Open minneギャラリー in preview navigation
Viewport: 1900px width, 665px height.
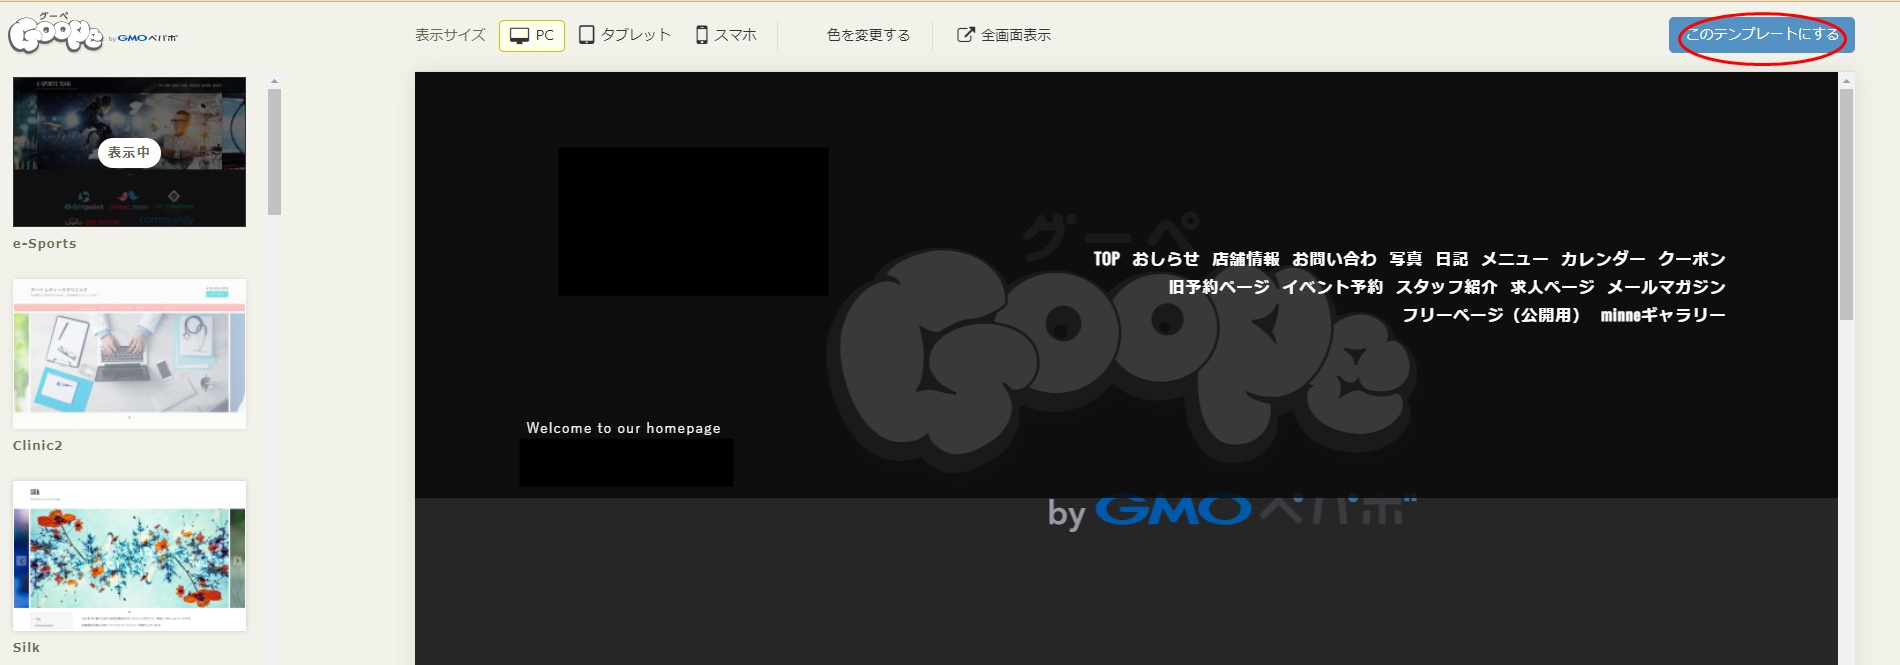pyautogui.click(x=1662, y=315)
